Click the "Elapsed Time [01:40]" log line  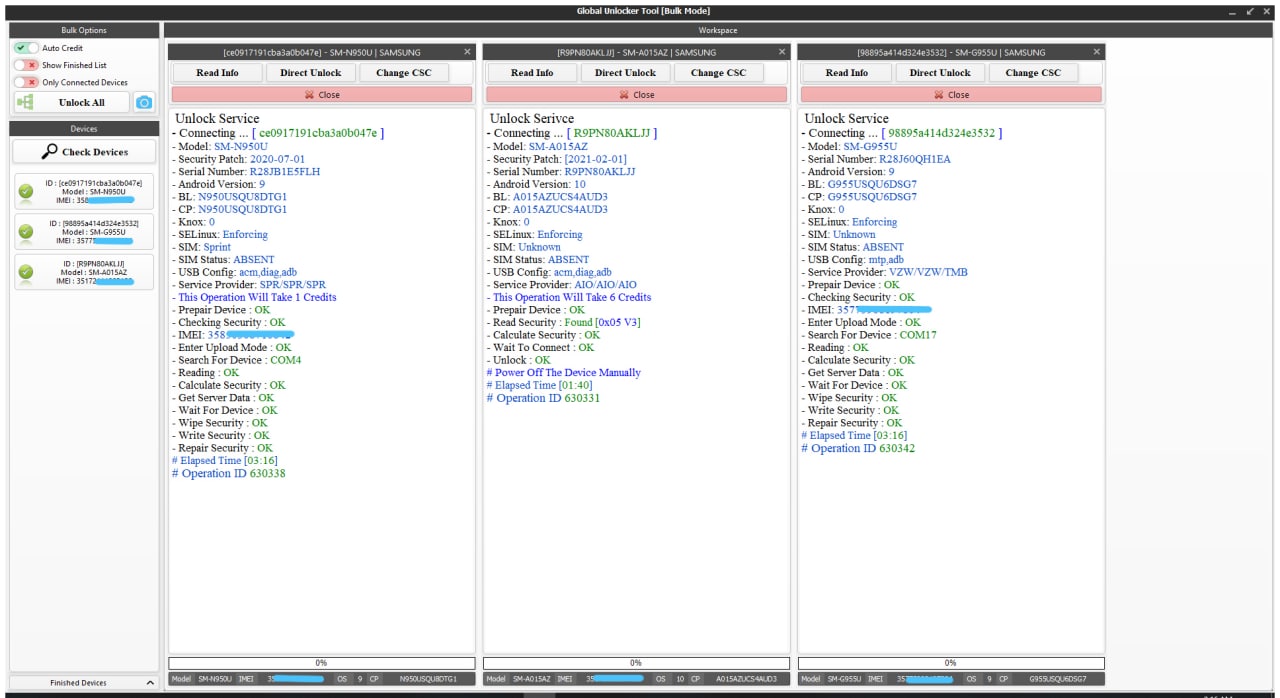540,385
